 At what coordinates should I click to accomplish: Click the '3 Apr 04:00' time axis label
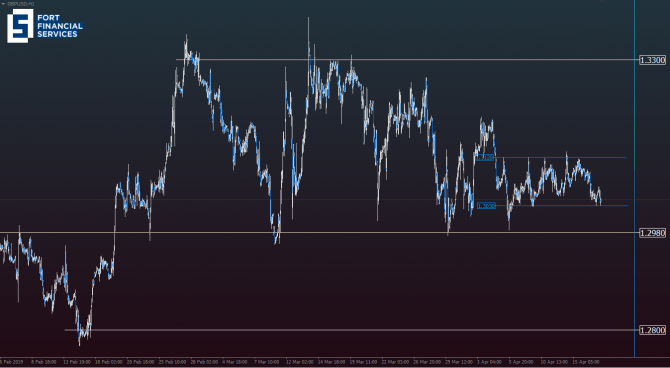(489, 362)
